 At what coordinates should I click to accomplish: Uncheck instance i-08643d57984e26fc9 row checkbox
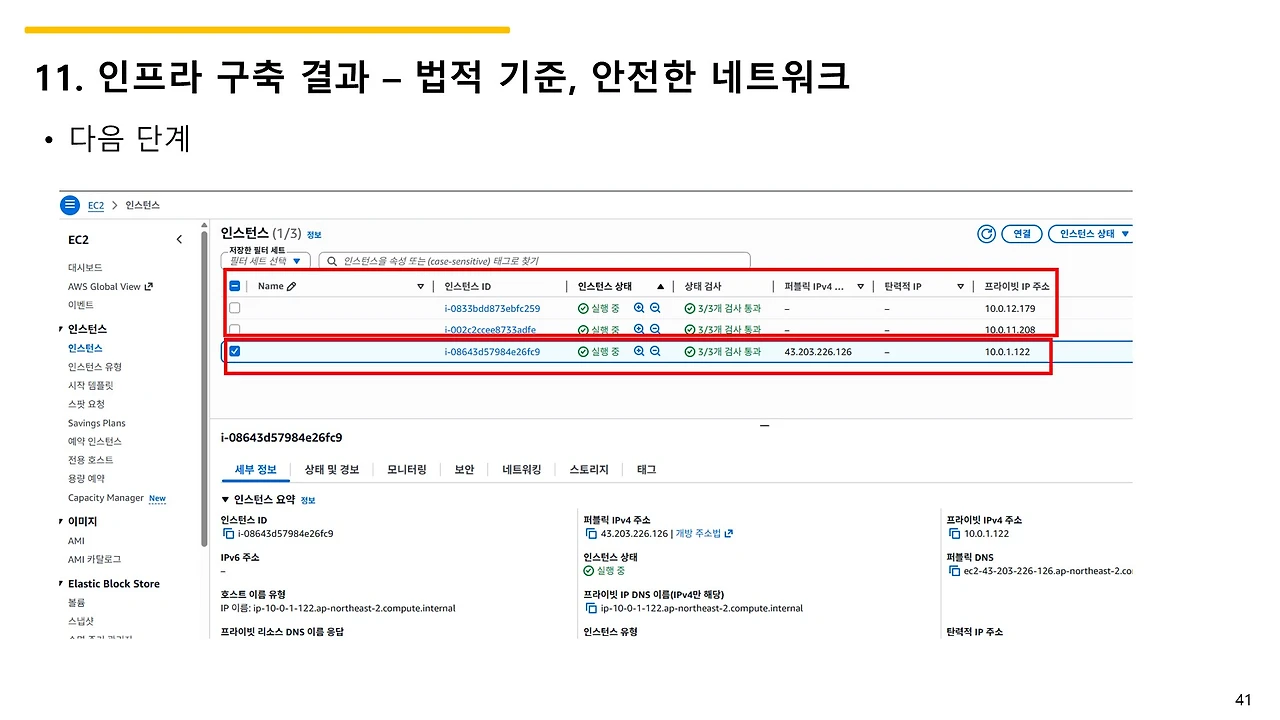[235, 351]
